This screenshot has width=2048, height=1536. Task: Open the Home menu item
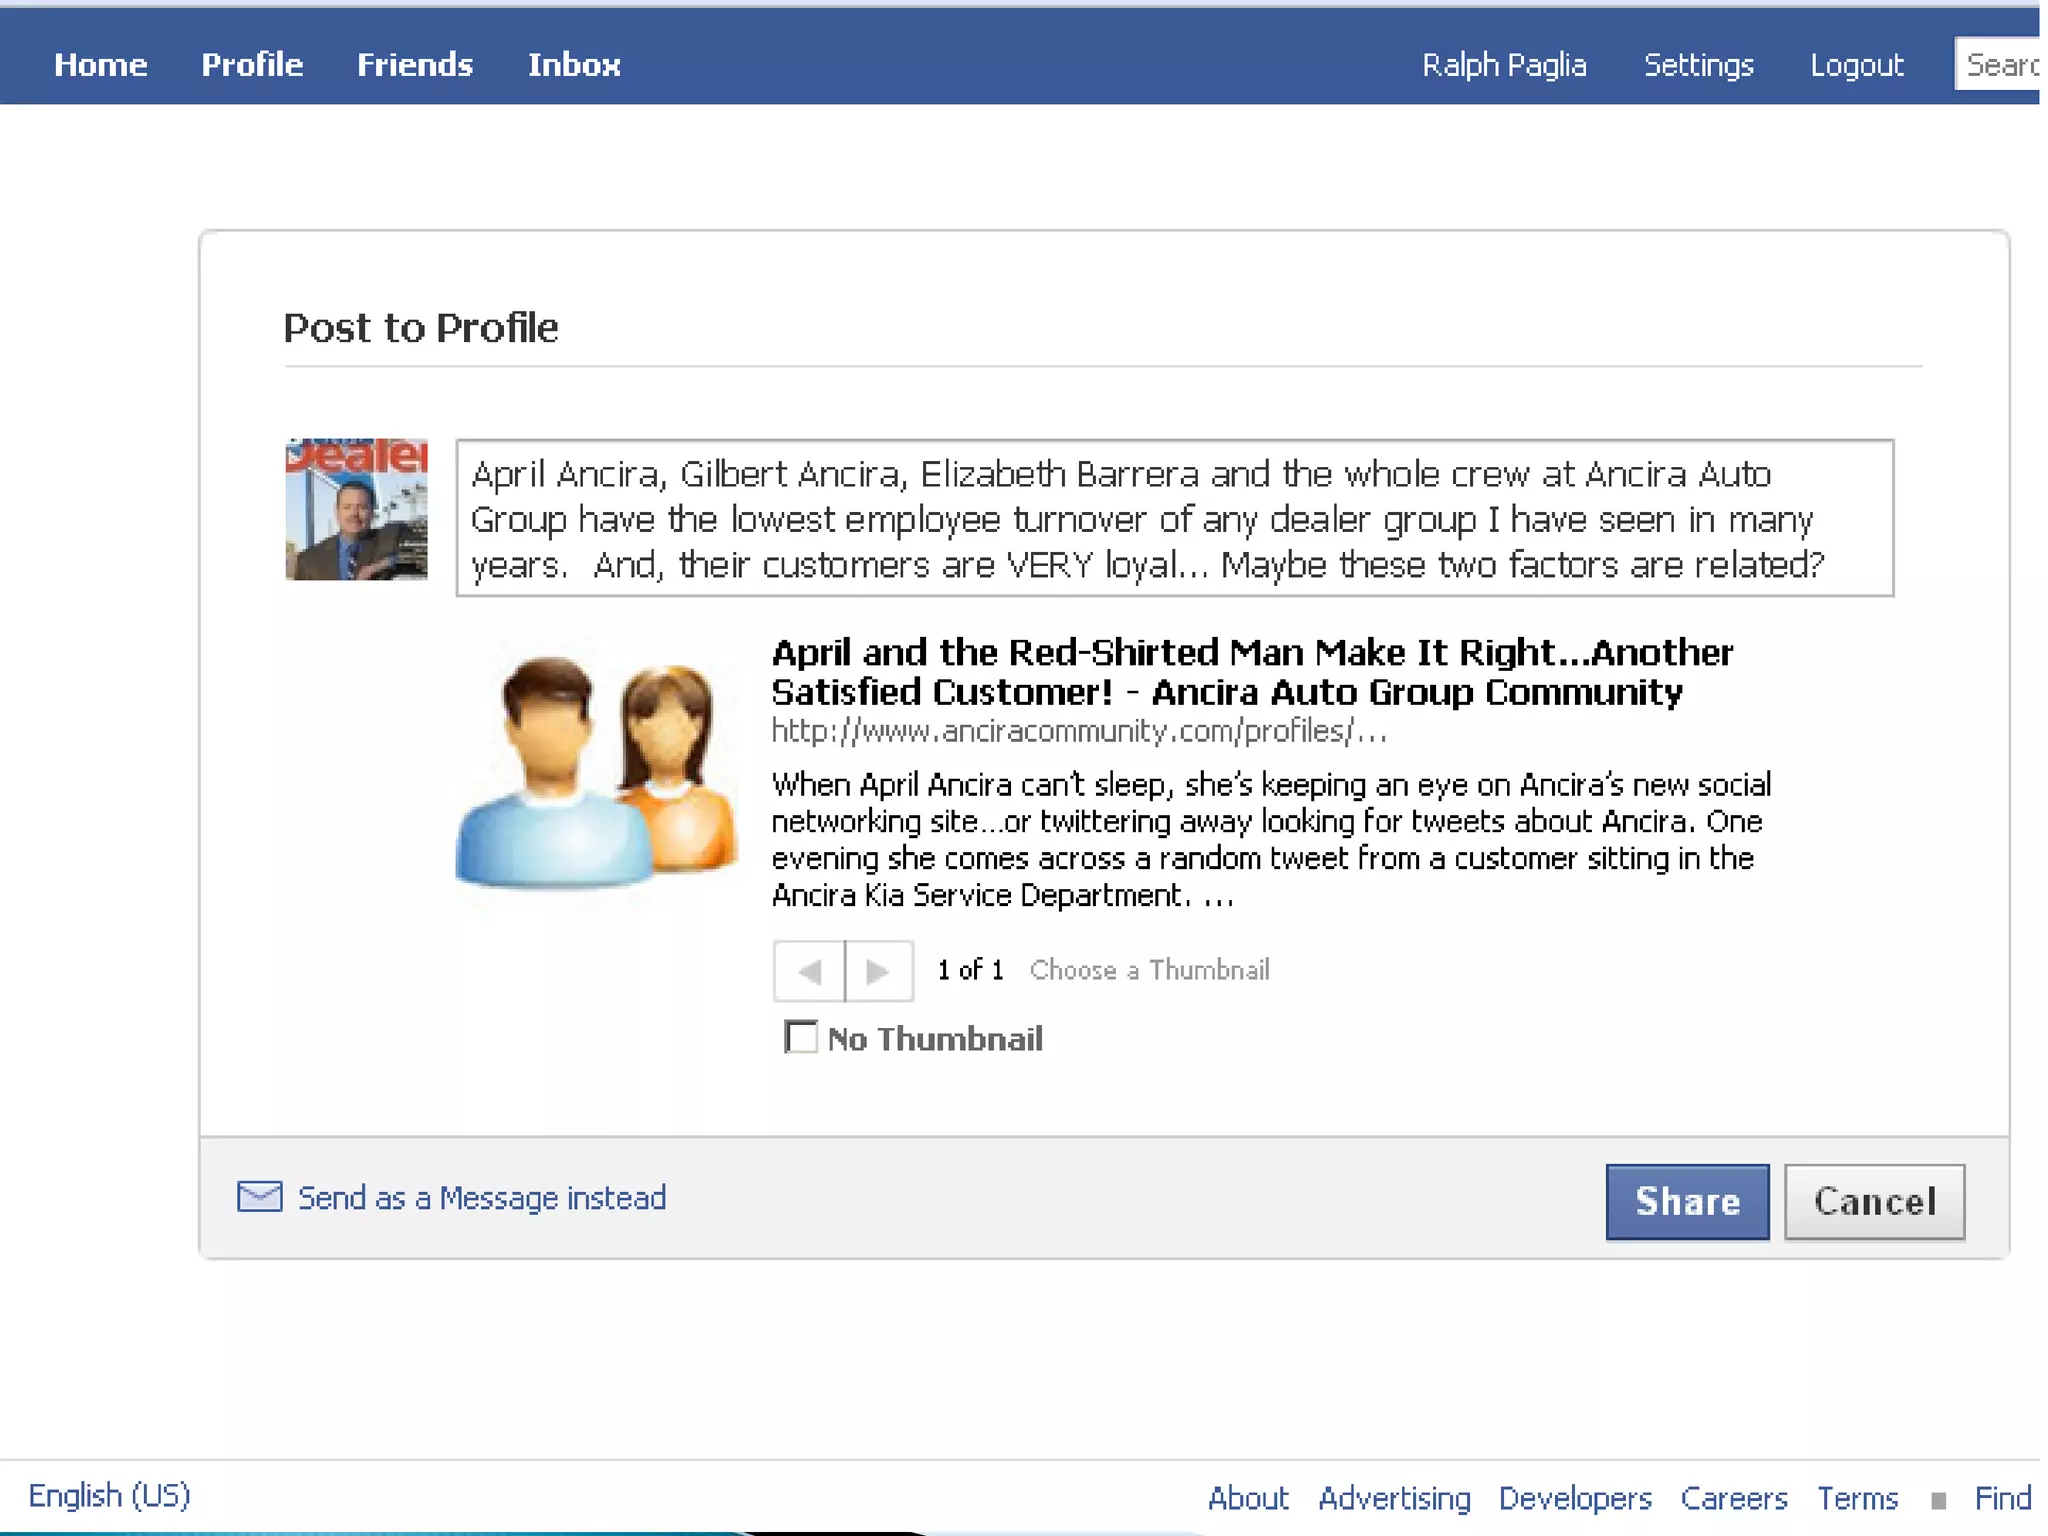101,65
